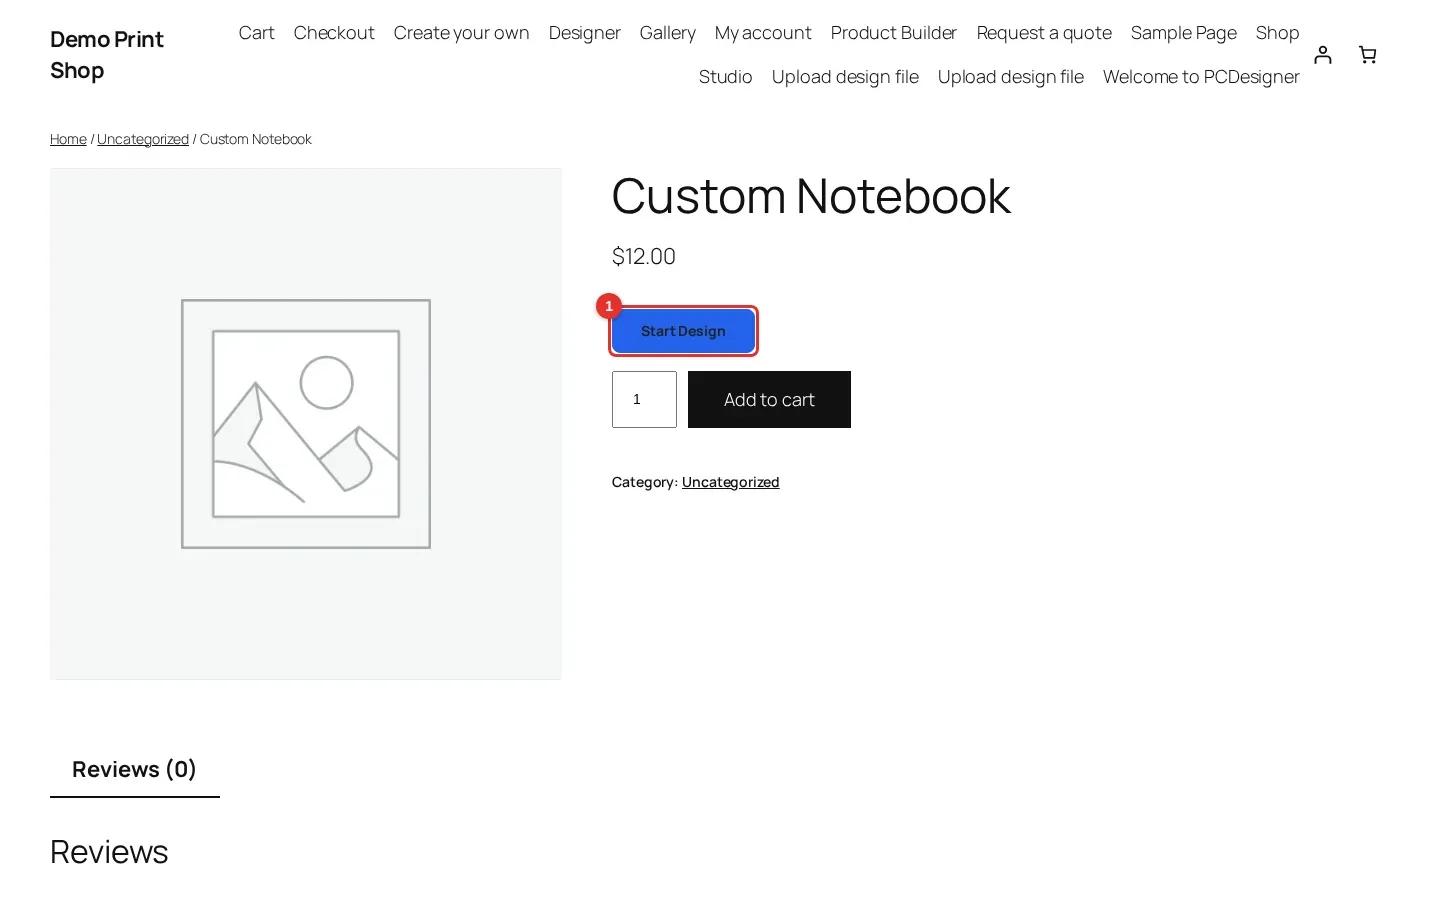
Task: Navigate to Sample Page
Action: point(1183,33)
